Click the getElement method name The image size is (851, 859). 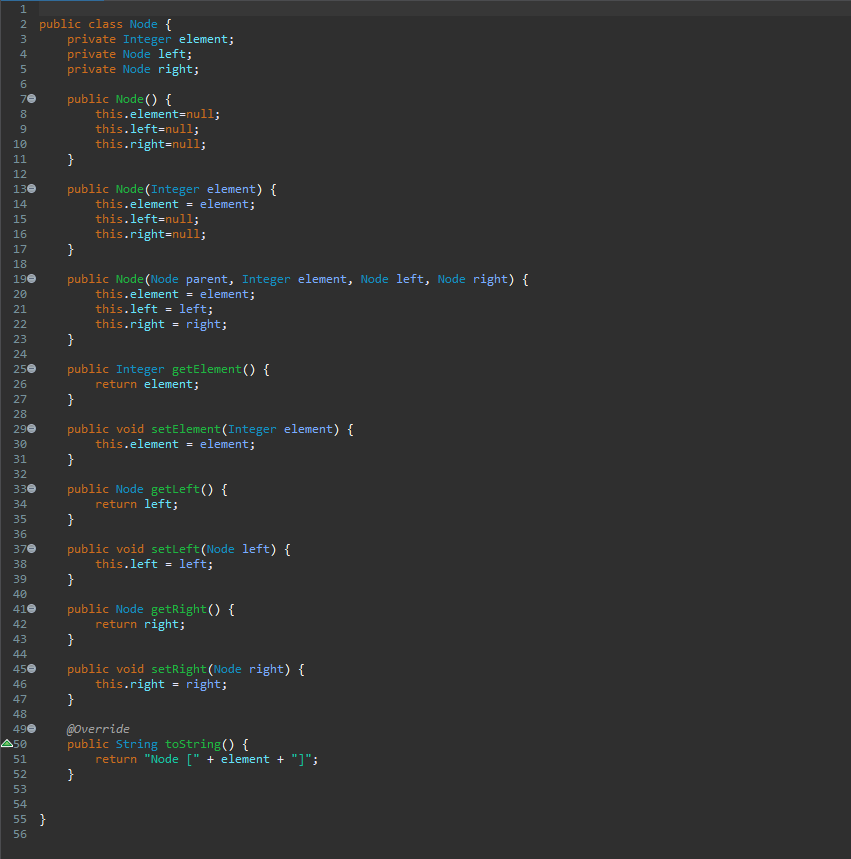click(206, 368)
